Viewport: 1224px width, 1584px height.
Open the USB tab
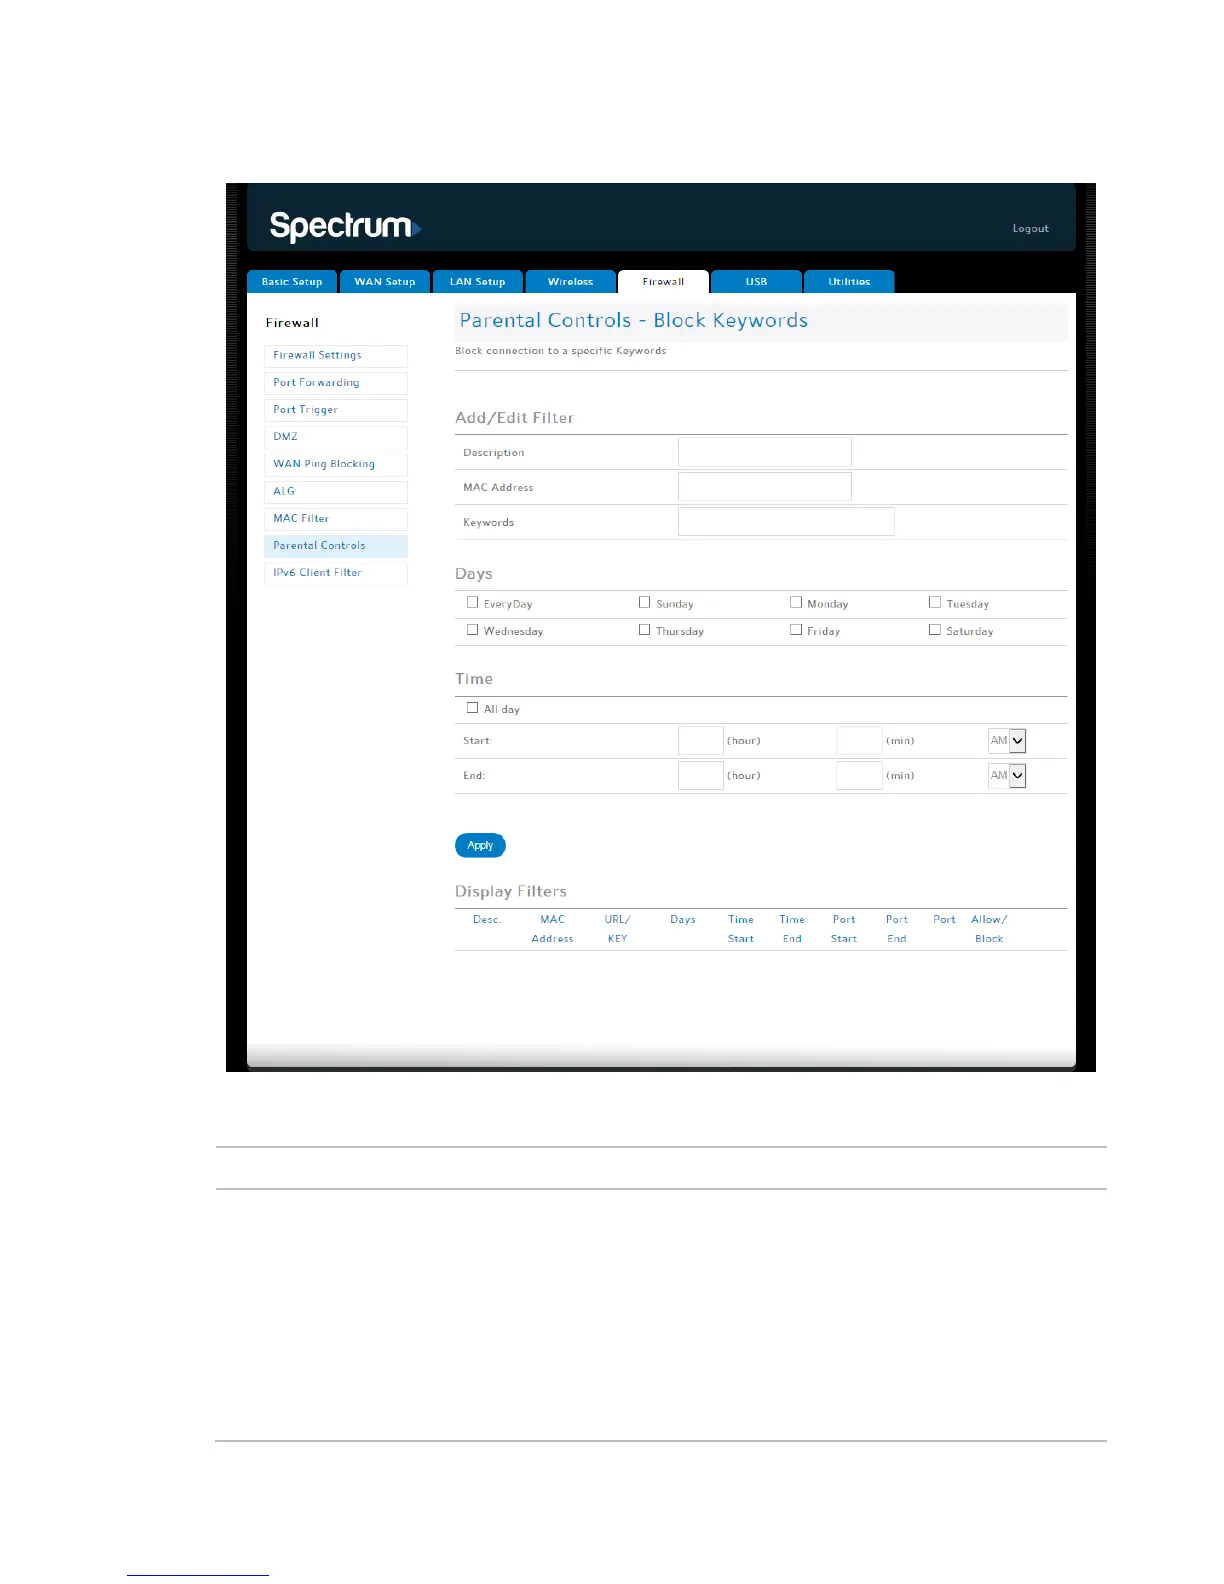tap(756, 282)
